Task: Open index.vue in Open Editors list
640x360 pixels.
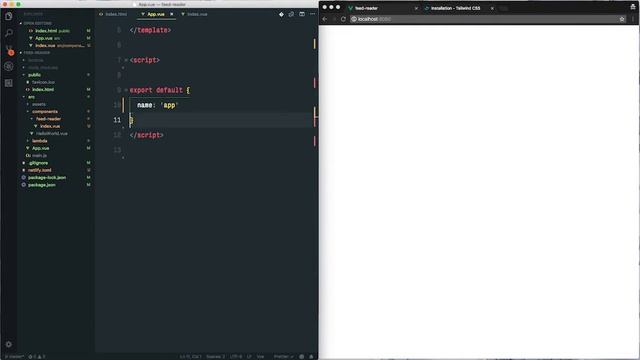Action: coord(59,45)
